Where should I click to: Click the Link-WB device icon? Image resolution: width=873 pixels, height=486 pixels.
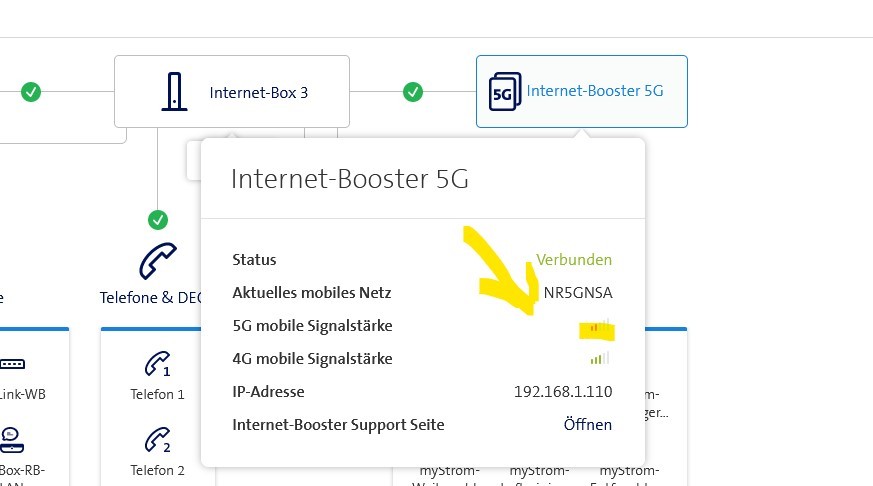(11, 364)
